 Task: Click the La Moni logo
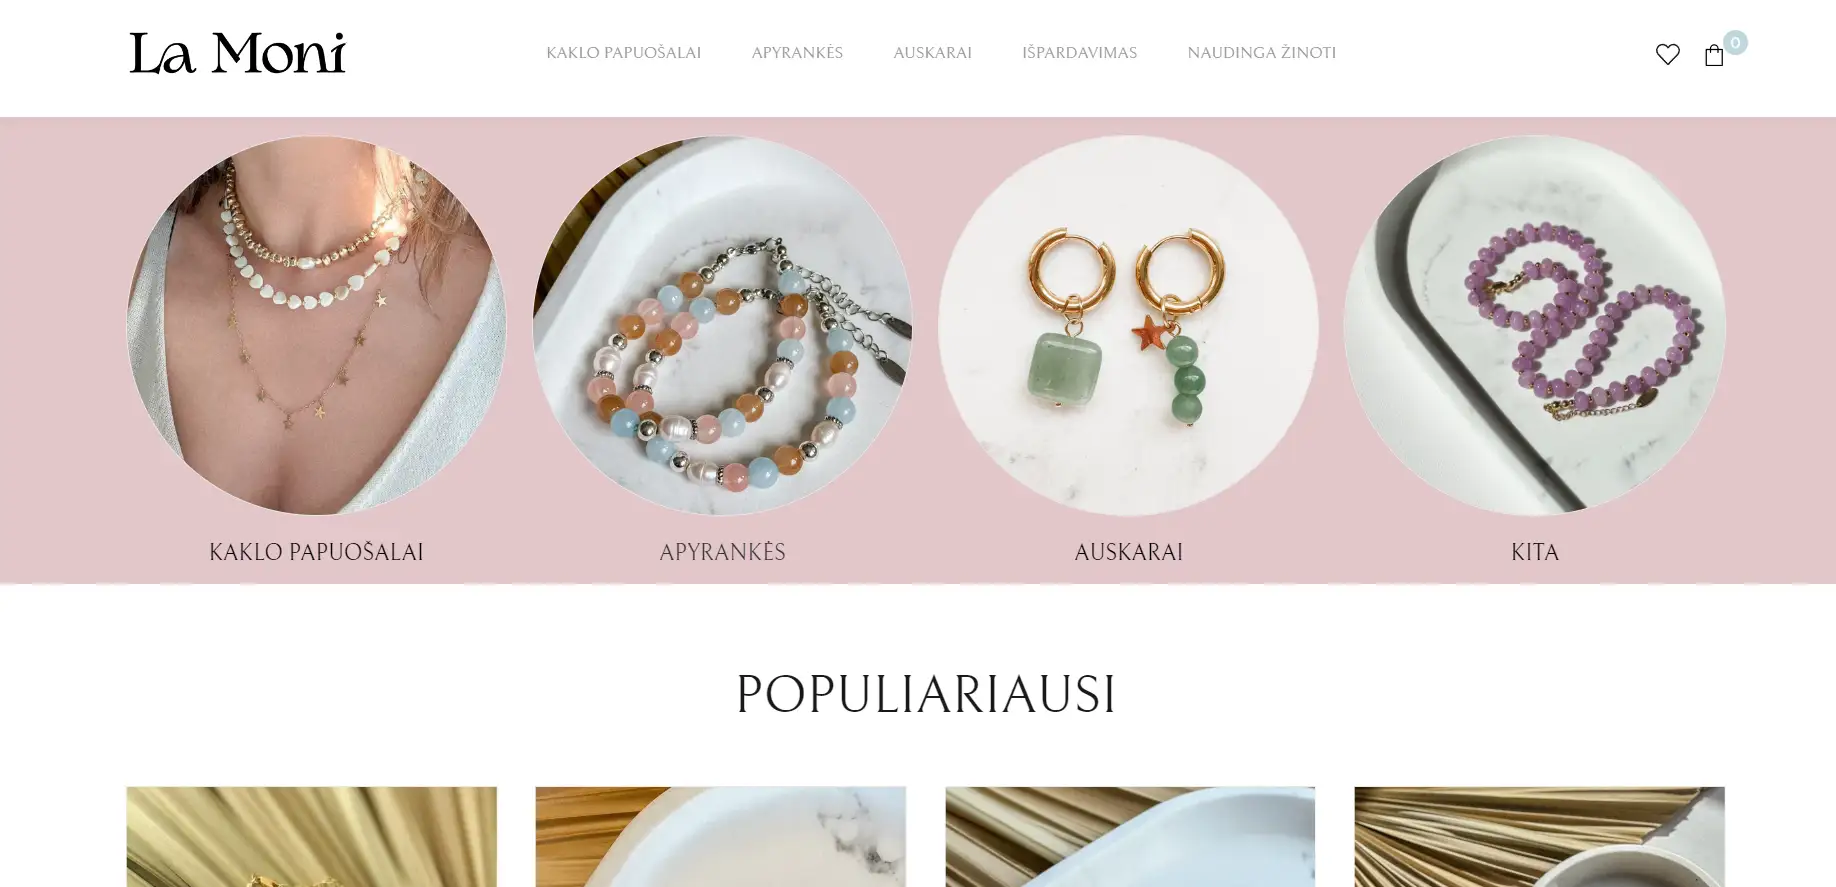pos(237,53)
